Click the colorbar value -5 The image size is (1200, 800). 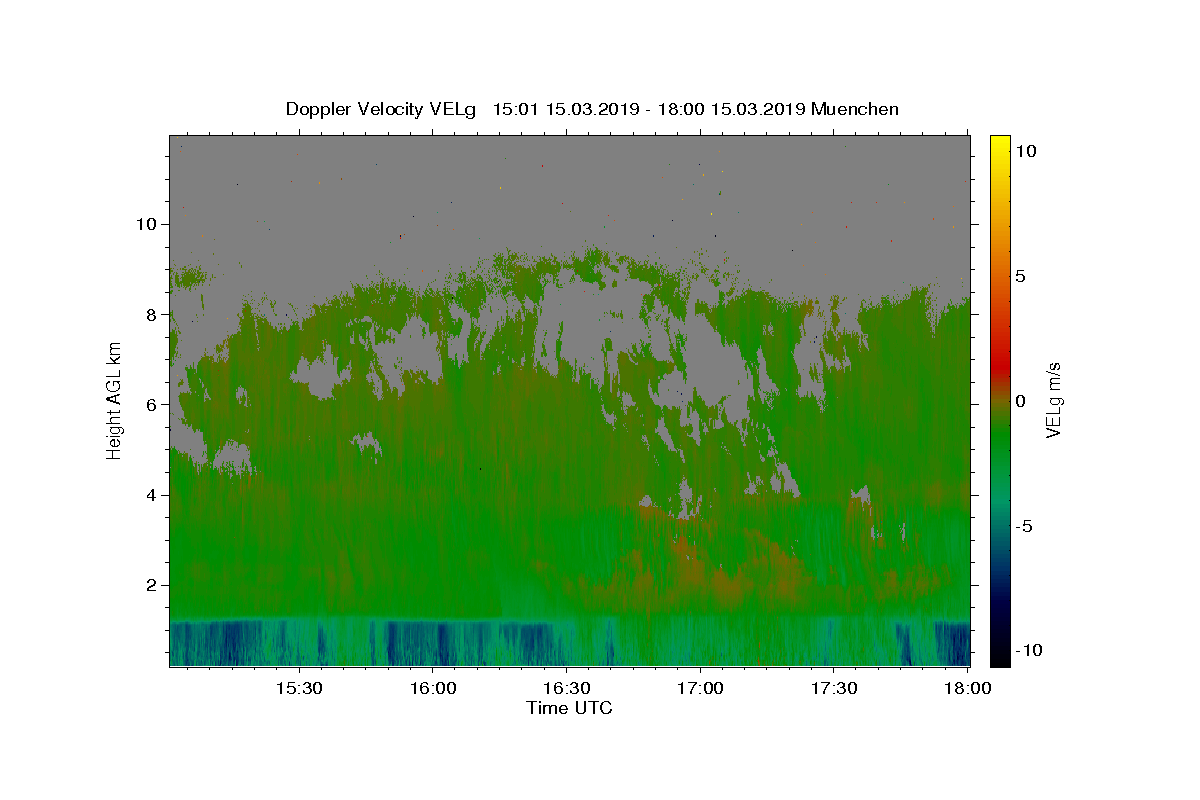[1023, 526]
